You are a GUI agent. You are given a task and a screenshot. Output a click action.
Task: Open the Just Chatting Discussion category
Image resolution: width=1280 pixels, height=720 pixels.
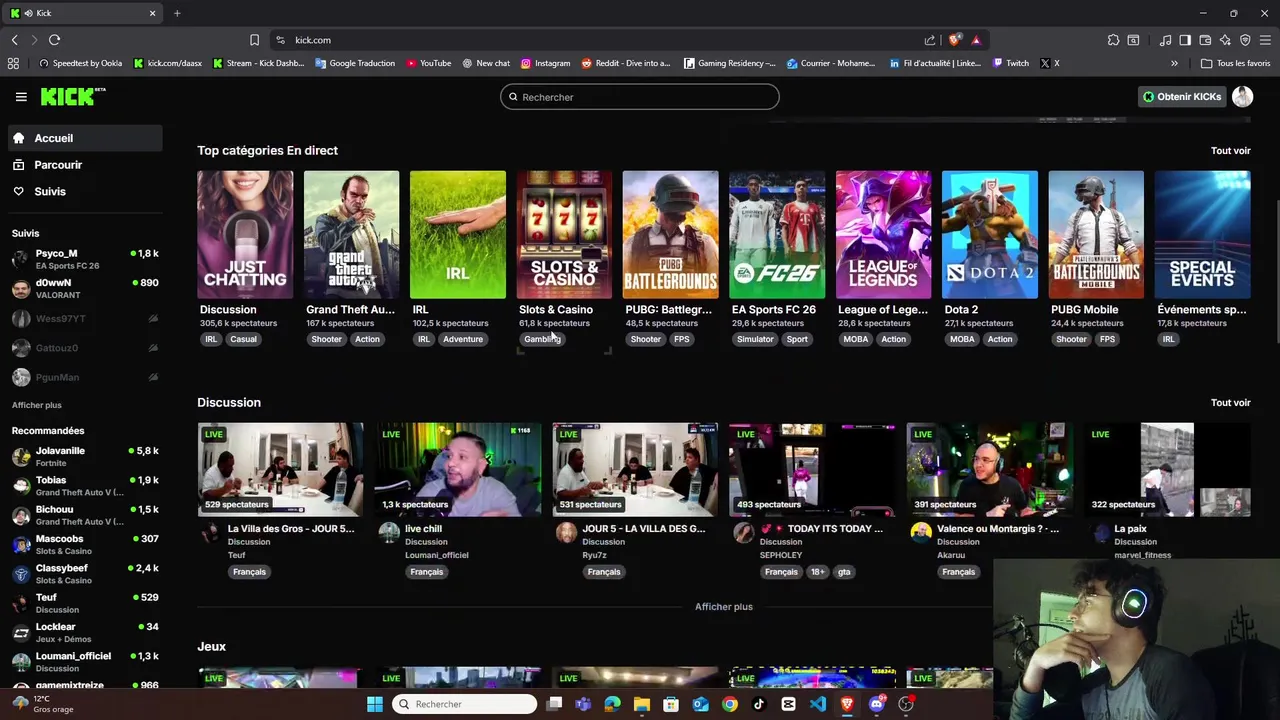(x=245, y=235)
